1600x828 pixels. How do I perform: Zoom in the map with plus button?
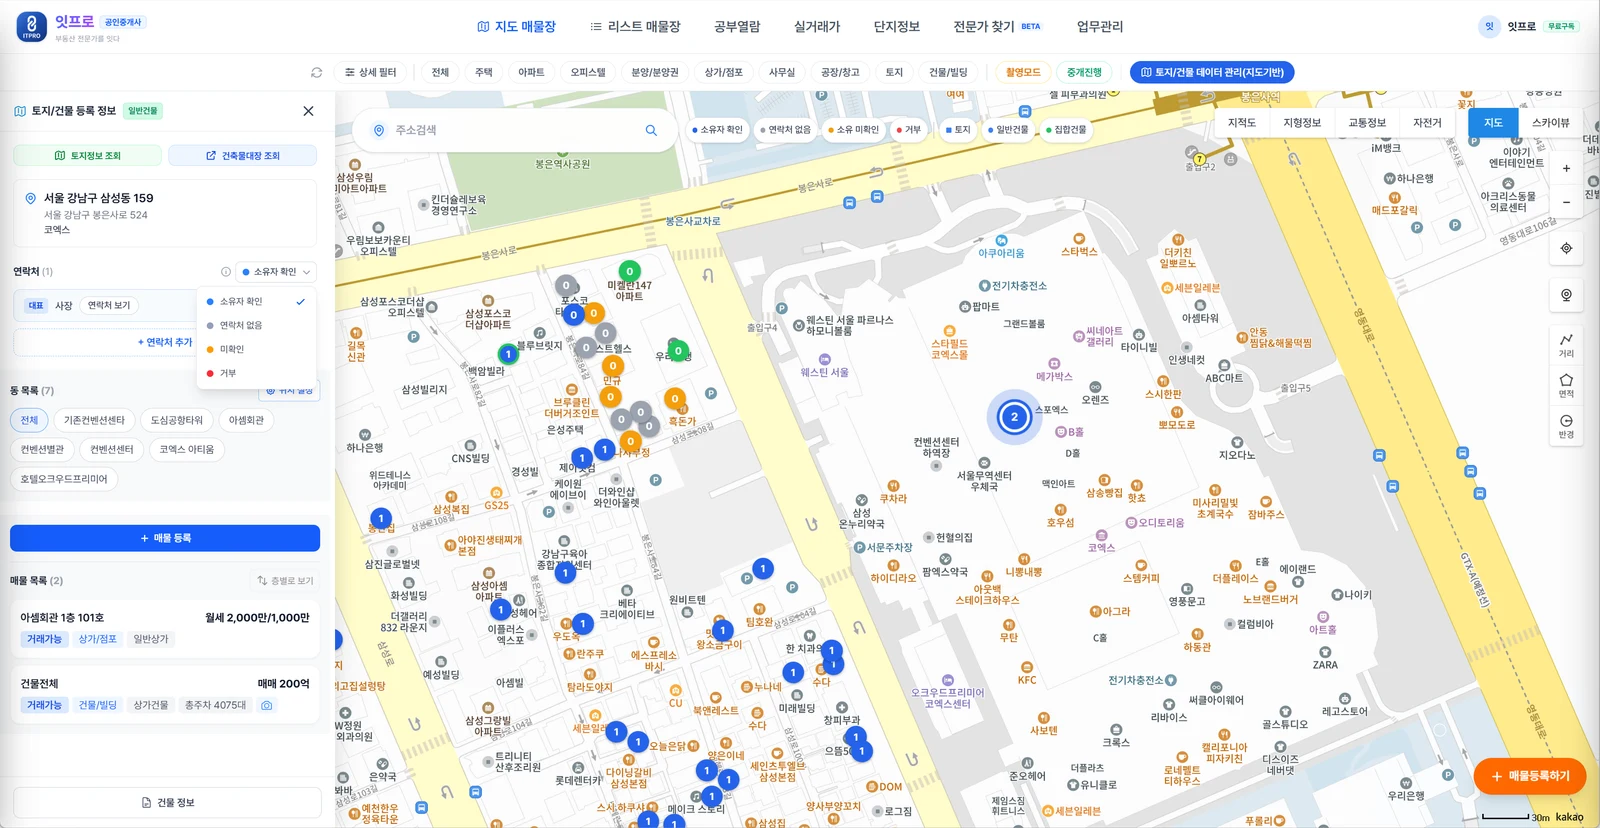click(x=1566, y=168)
